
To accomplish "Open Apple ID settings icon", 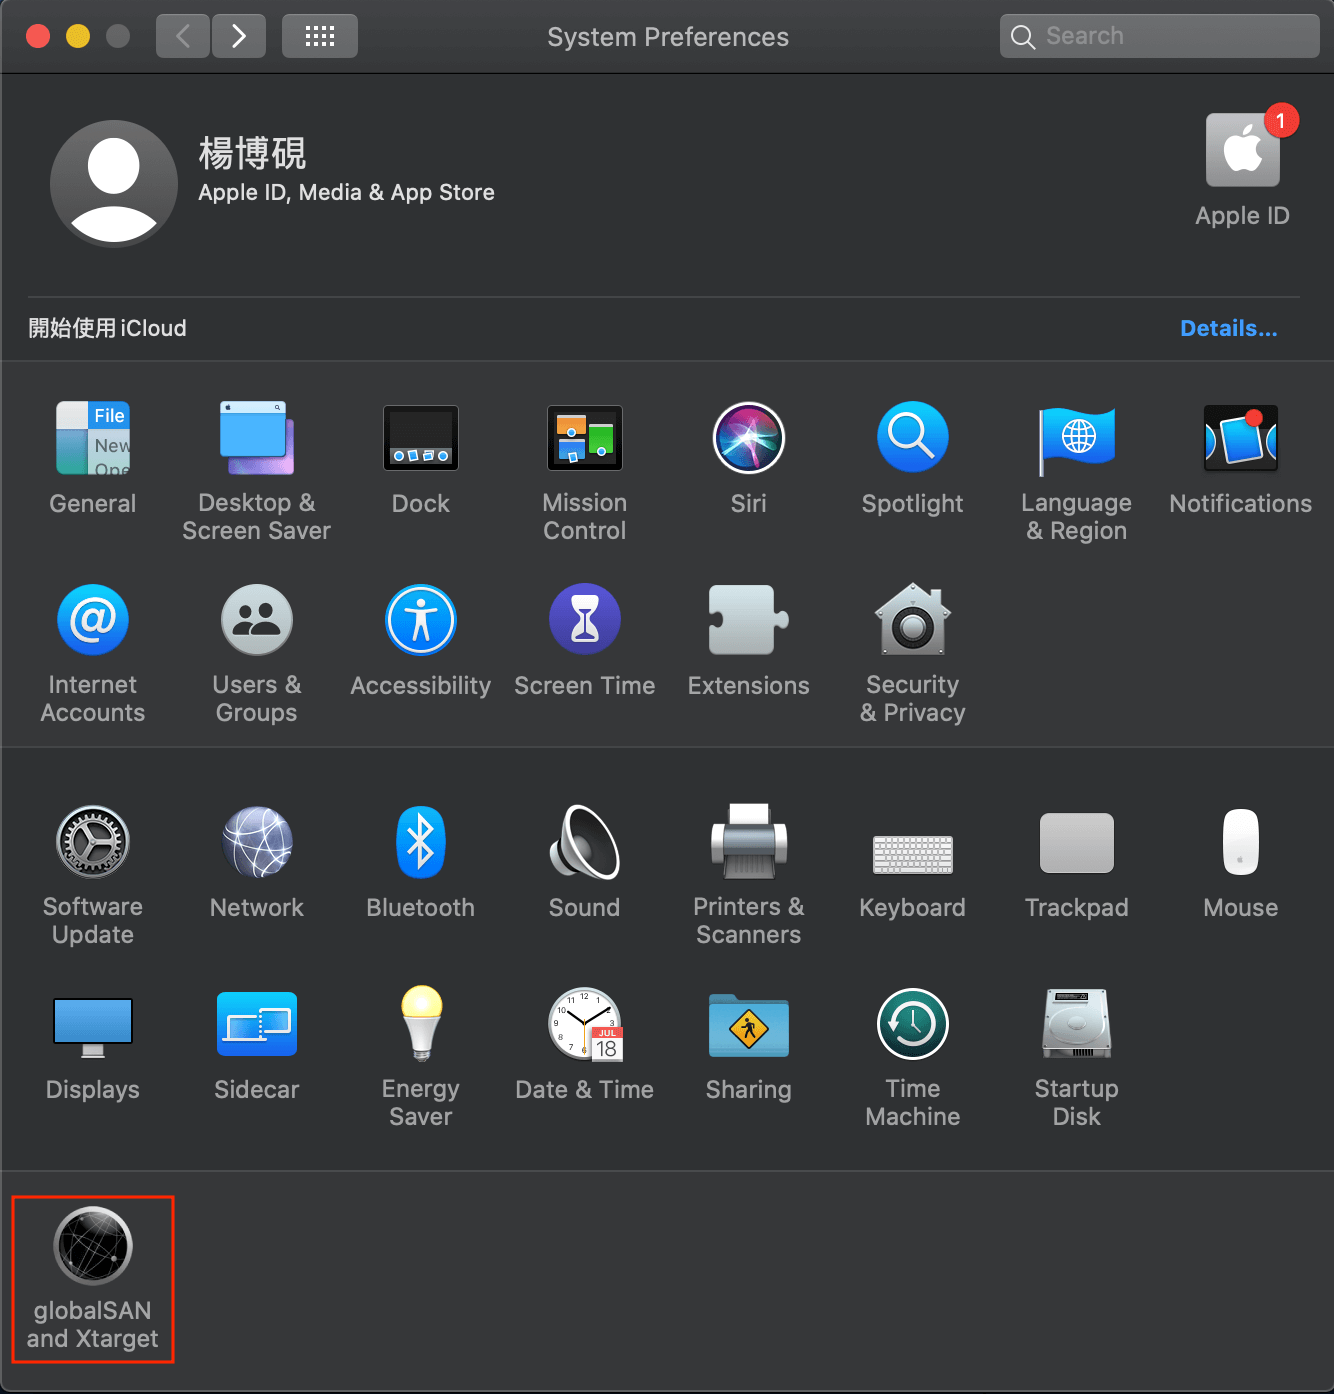I will (1243, 150).
